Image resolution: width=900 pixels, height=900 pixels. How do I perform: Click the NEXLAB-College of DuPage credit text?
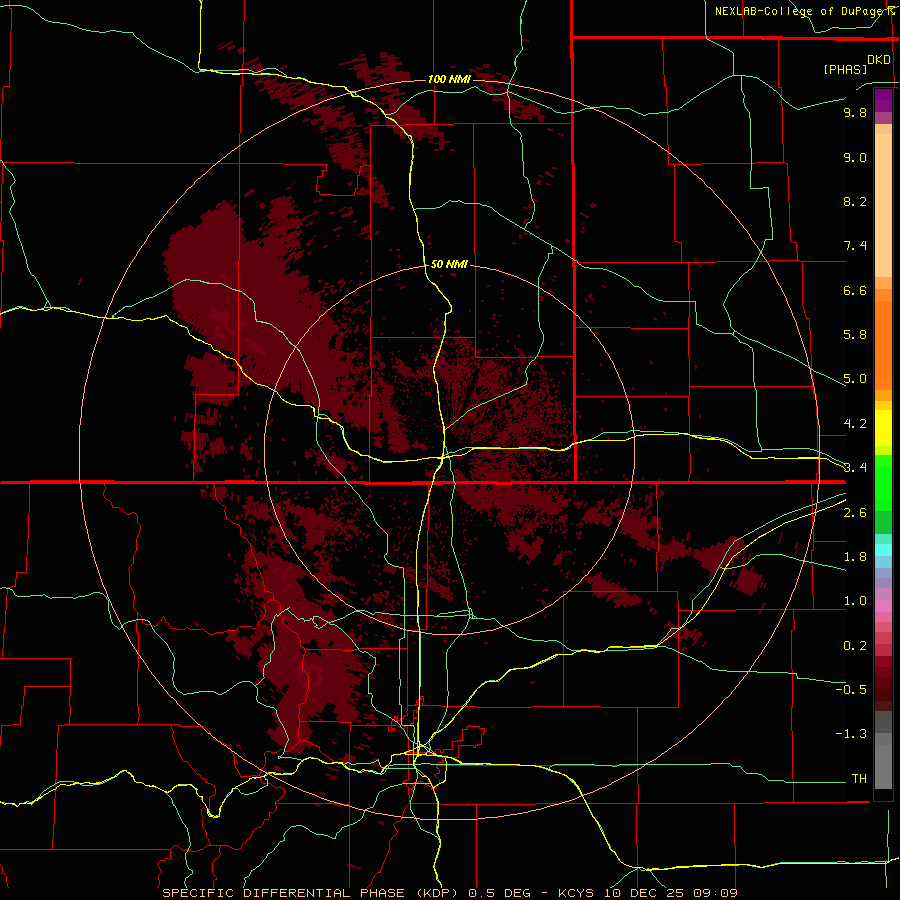(800, 11)
